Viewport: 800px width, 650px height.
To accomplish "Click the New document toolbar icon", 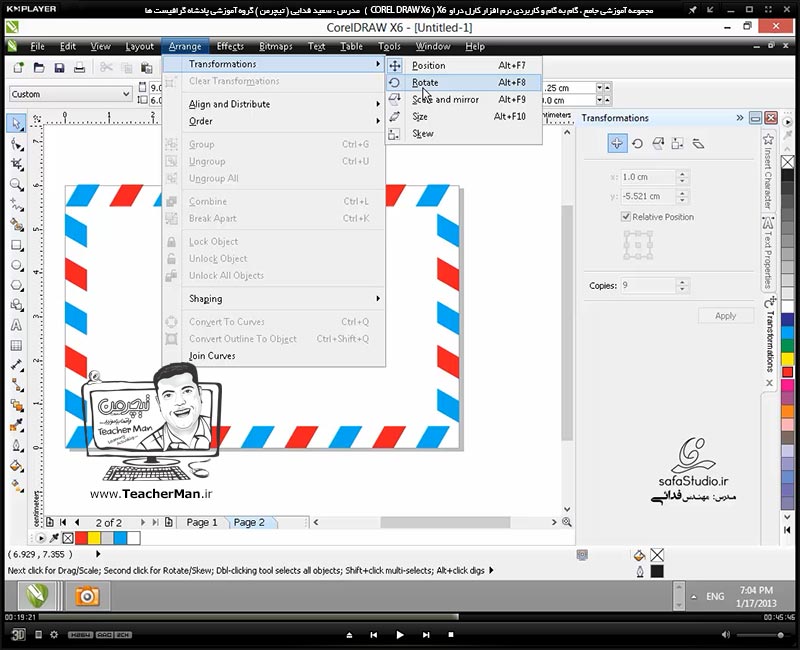I will [x=19, y=67].
